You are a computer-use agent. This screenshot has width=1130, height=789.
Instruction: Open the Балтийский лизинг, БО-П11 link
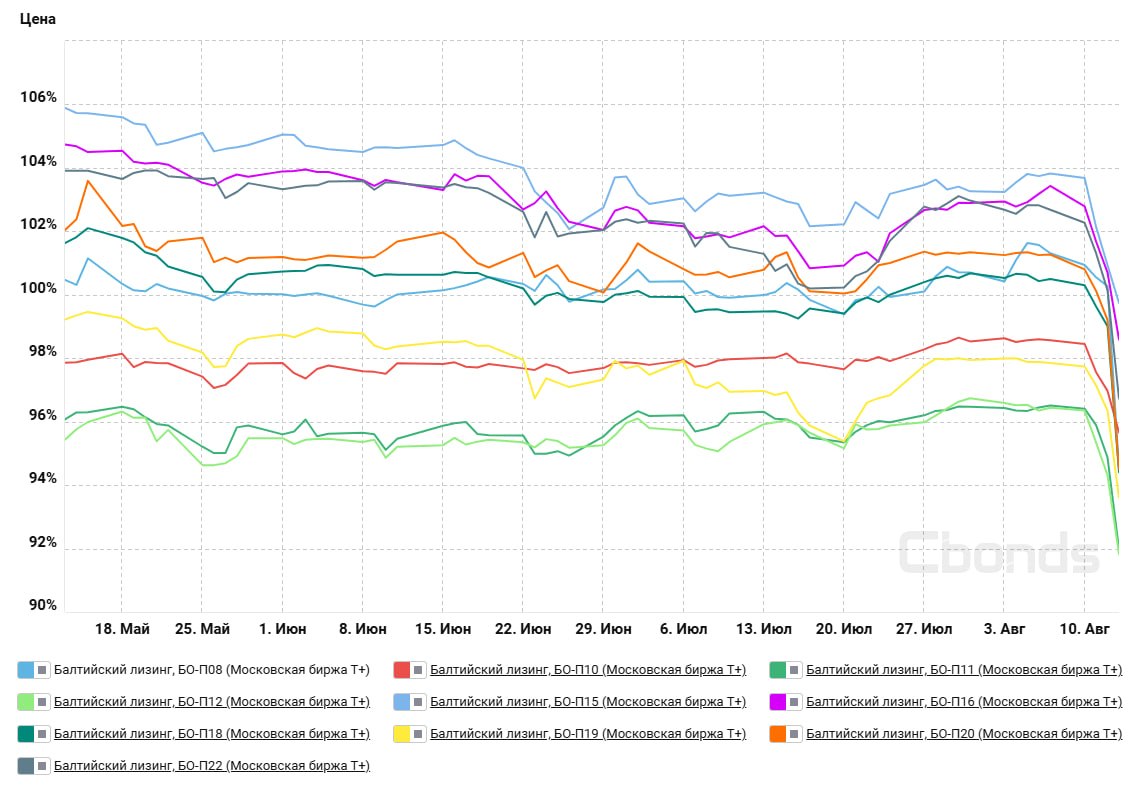pyautogui.click(x=964, y=670)
